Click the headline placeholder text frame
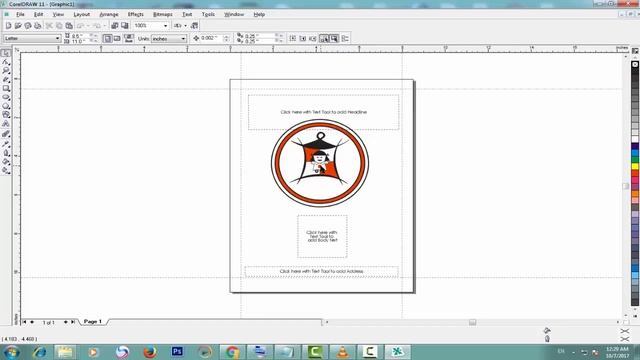The width and height of the screenshot is (640, 360). (323, 112)
